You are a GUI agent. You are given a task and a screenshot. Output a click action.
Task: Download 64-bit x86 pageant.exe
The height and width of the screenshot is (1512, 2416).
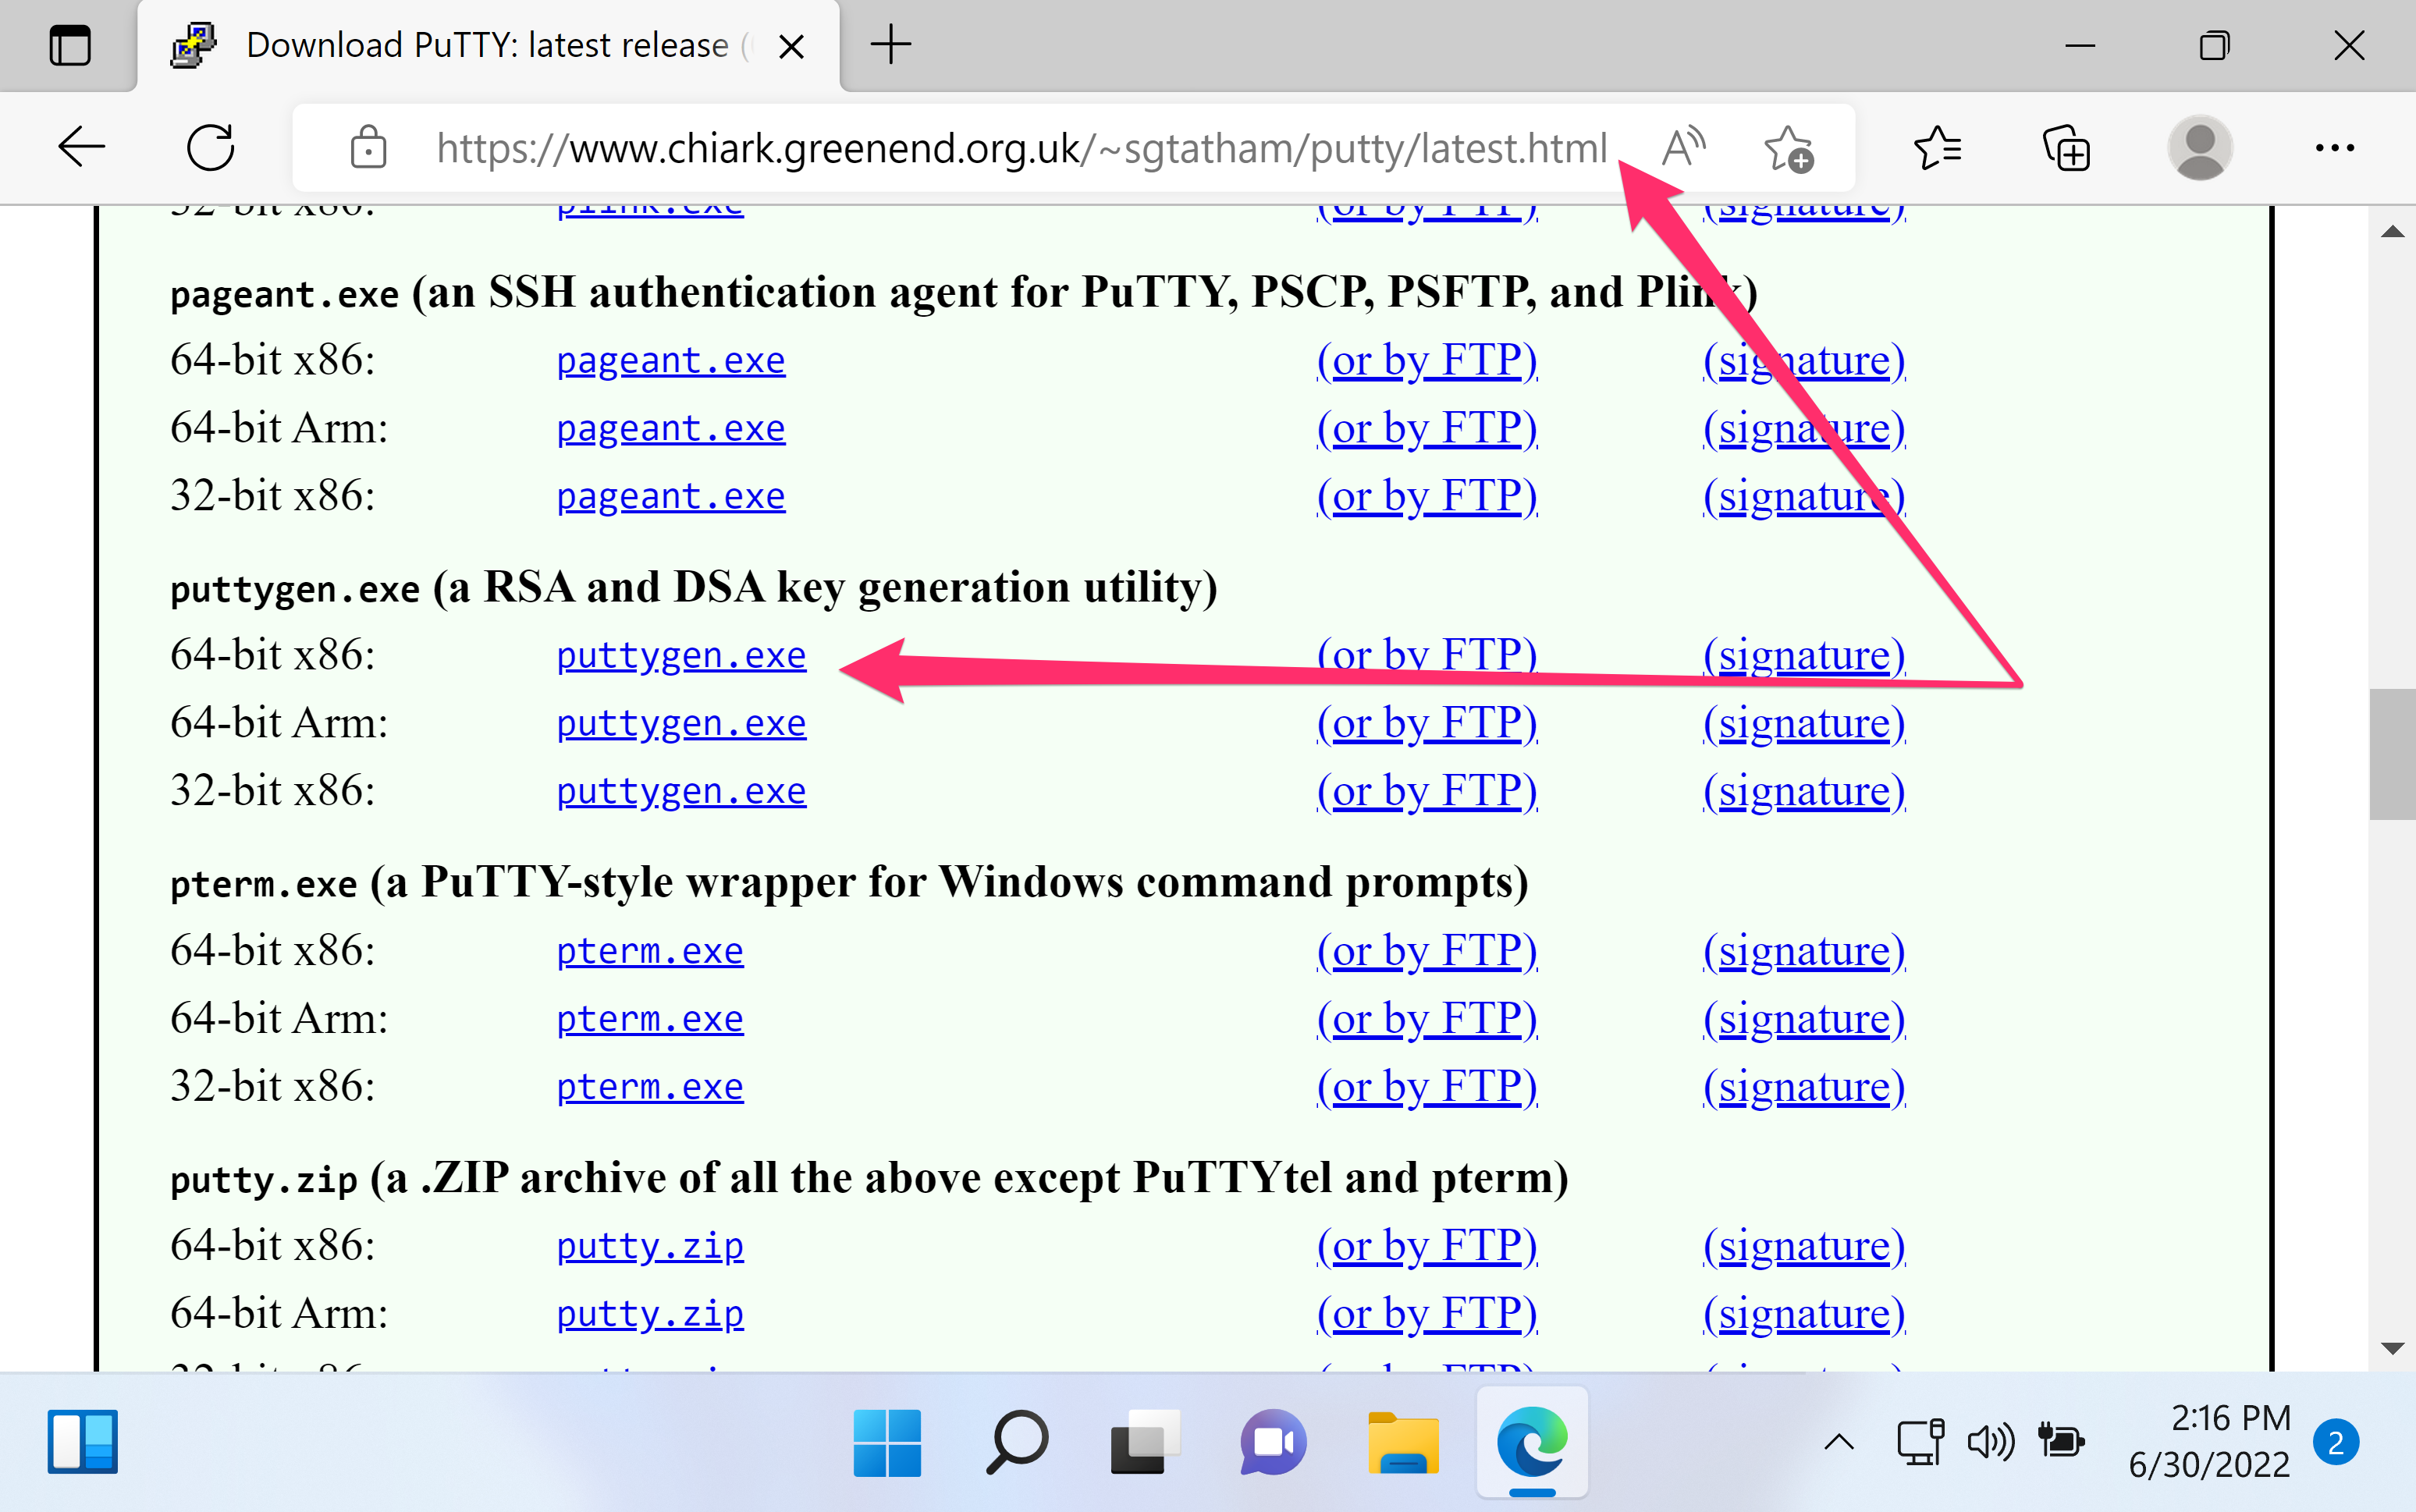click(671, 360)
